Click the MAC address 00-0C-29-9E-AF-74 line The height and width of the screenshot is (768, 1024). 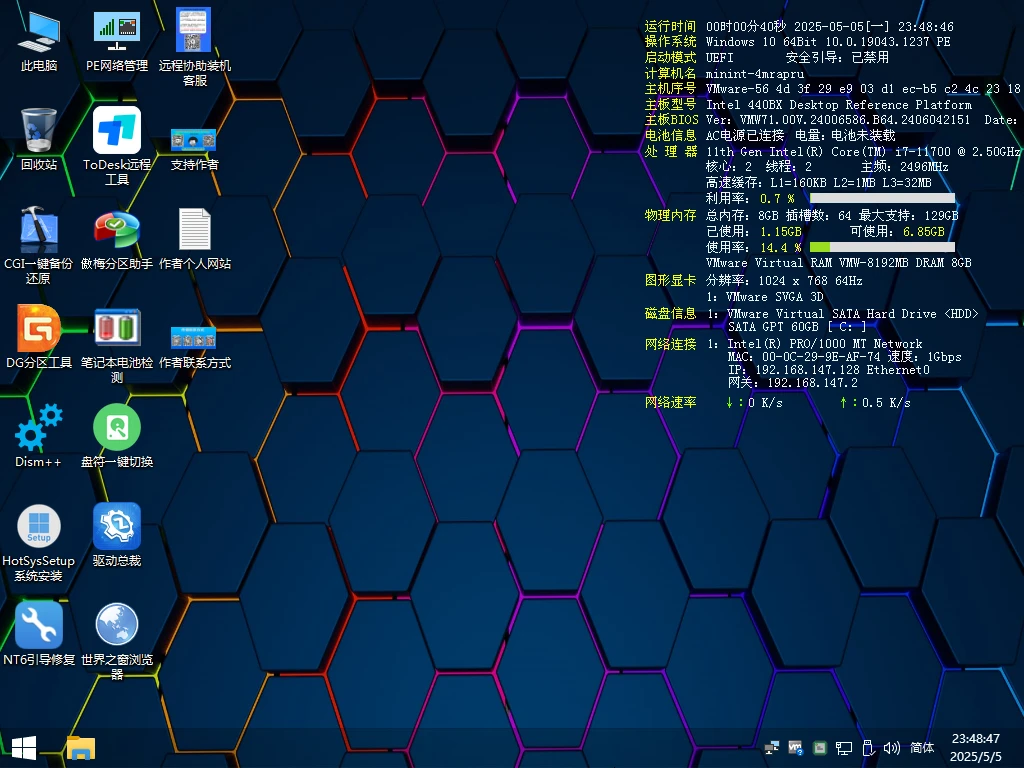coord(844,357)
